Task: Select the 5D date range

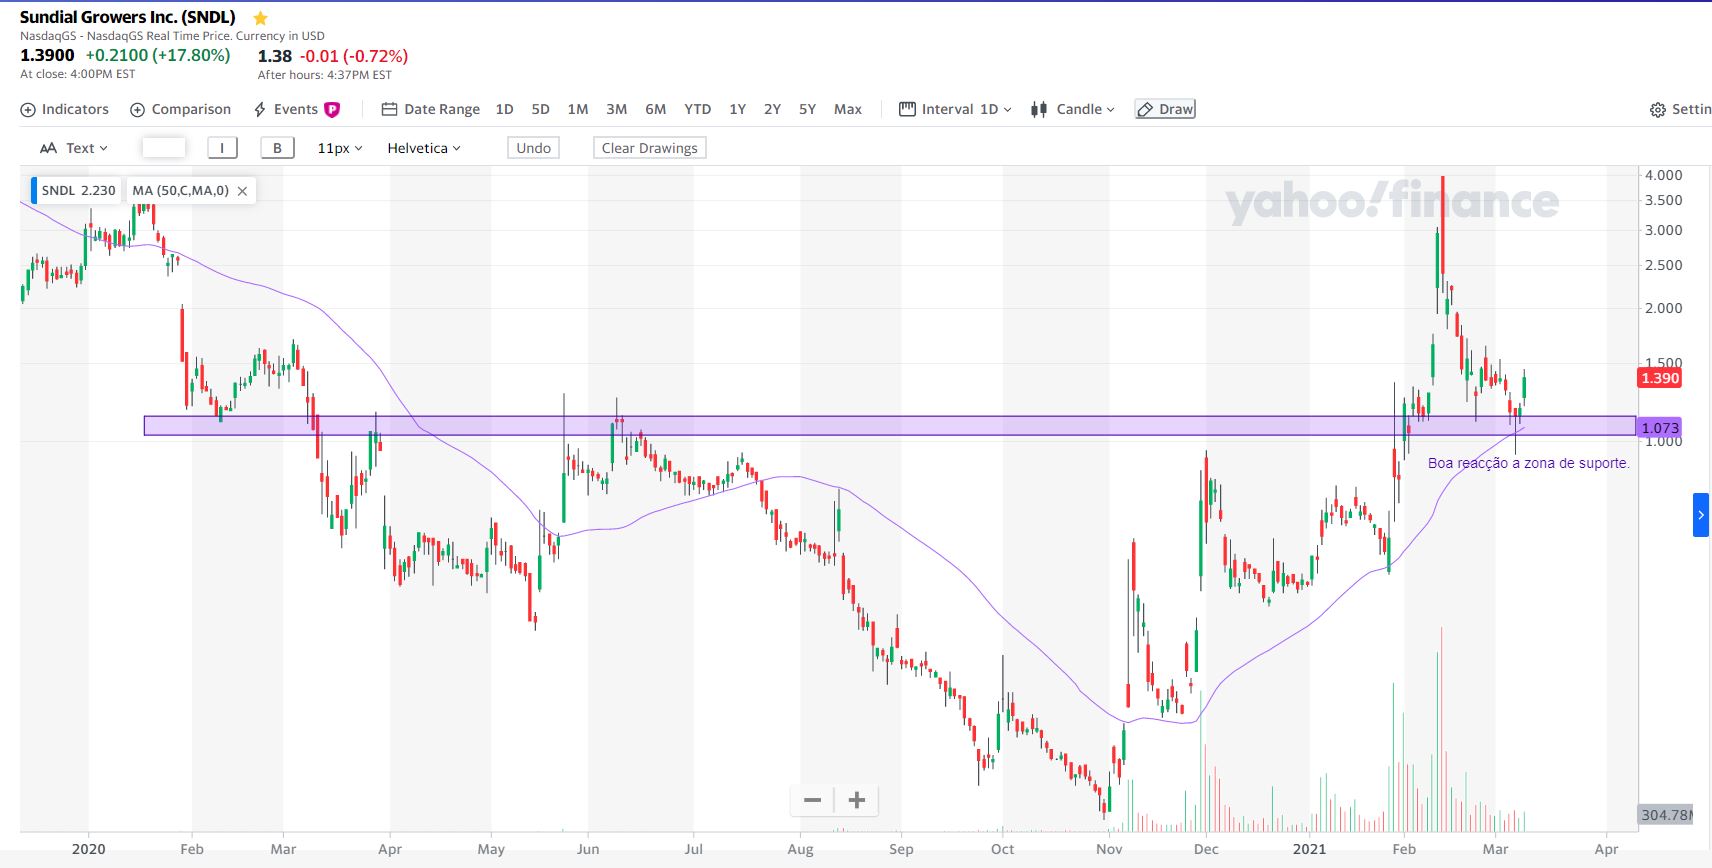Action: [x=541, y=109]
